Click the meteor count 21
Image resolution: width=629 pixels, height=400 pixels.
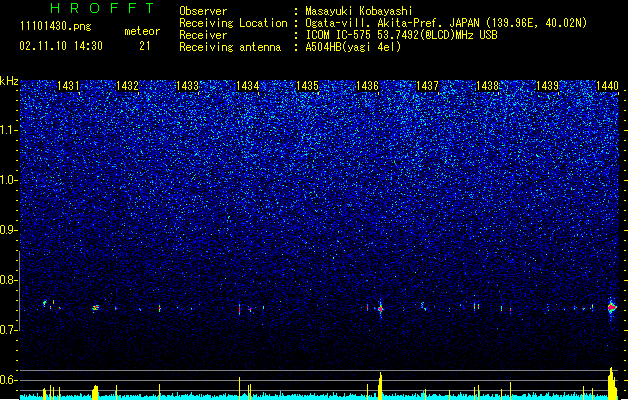pos(145,46)
